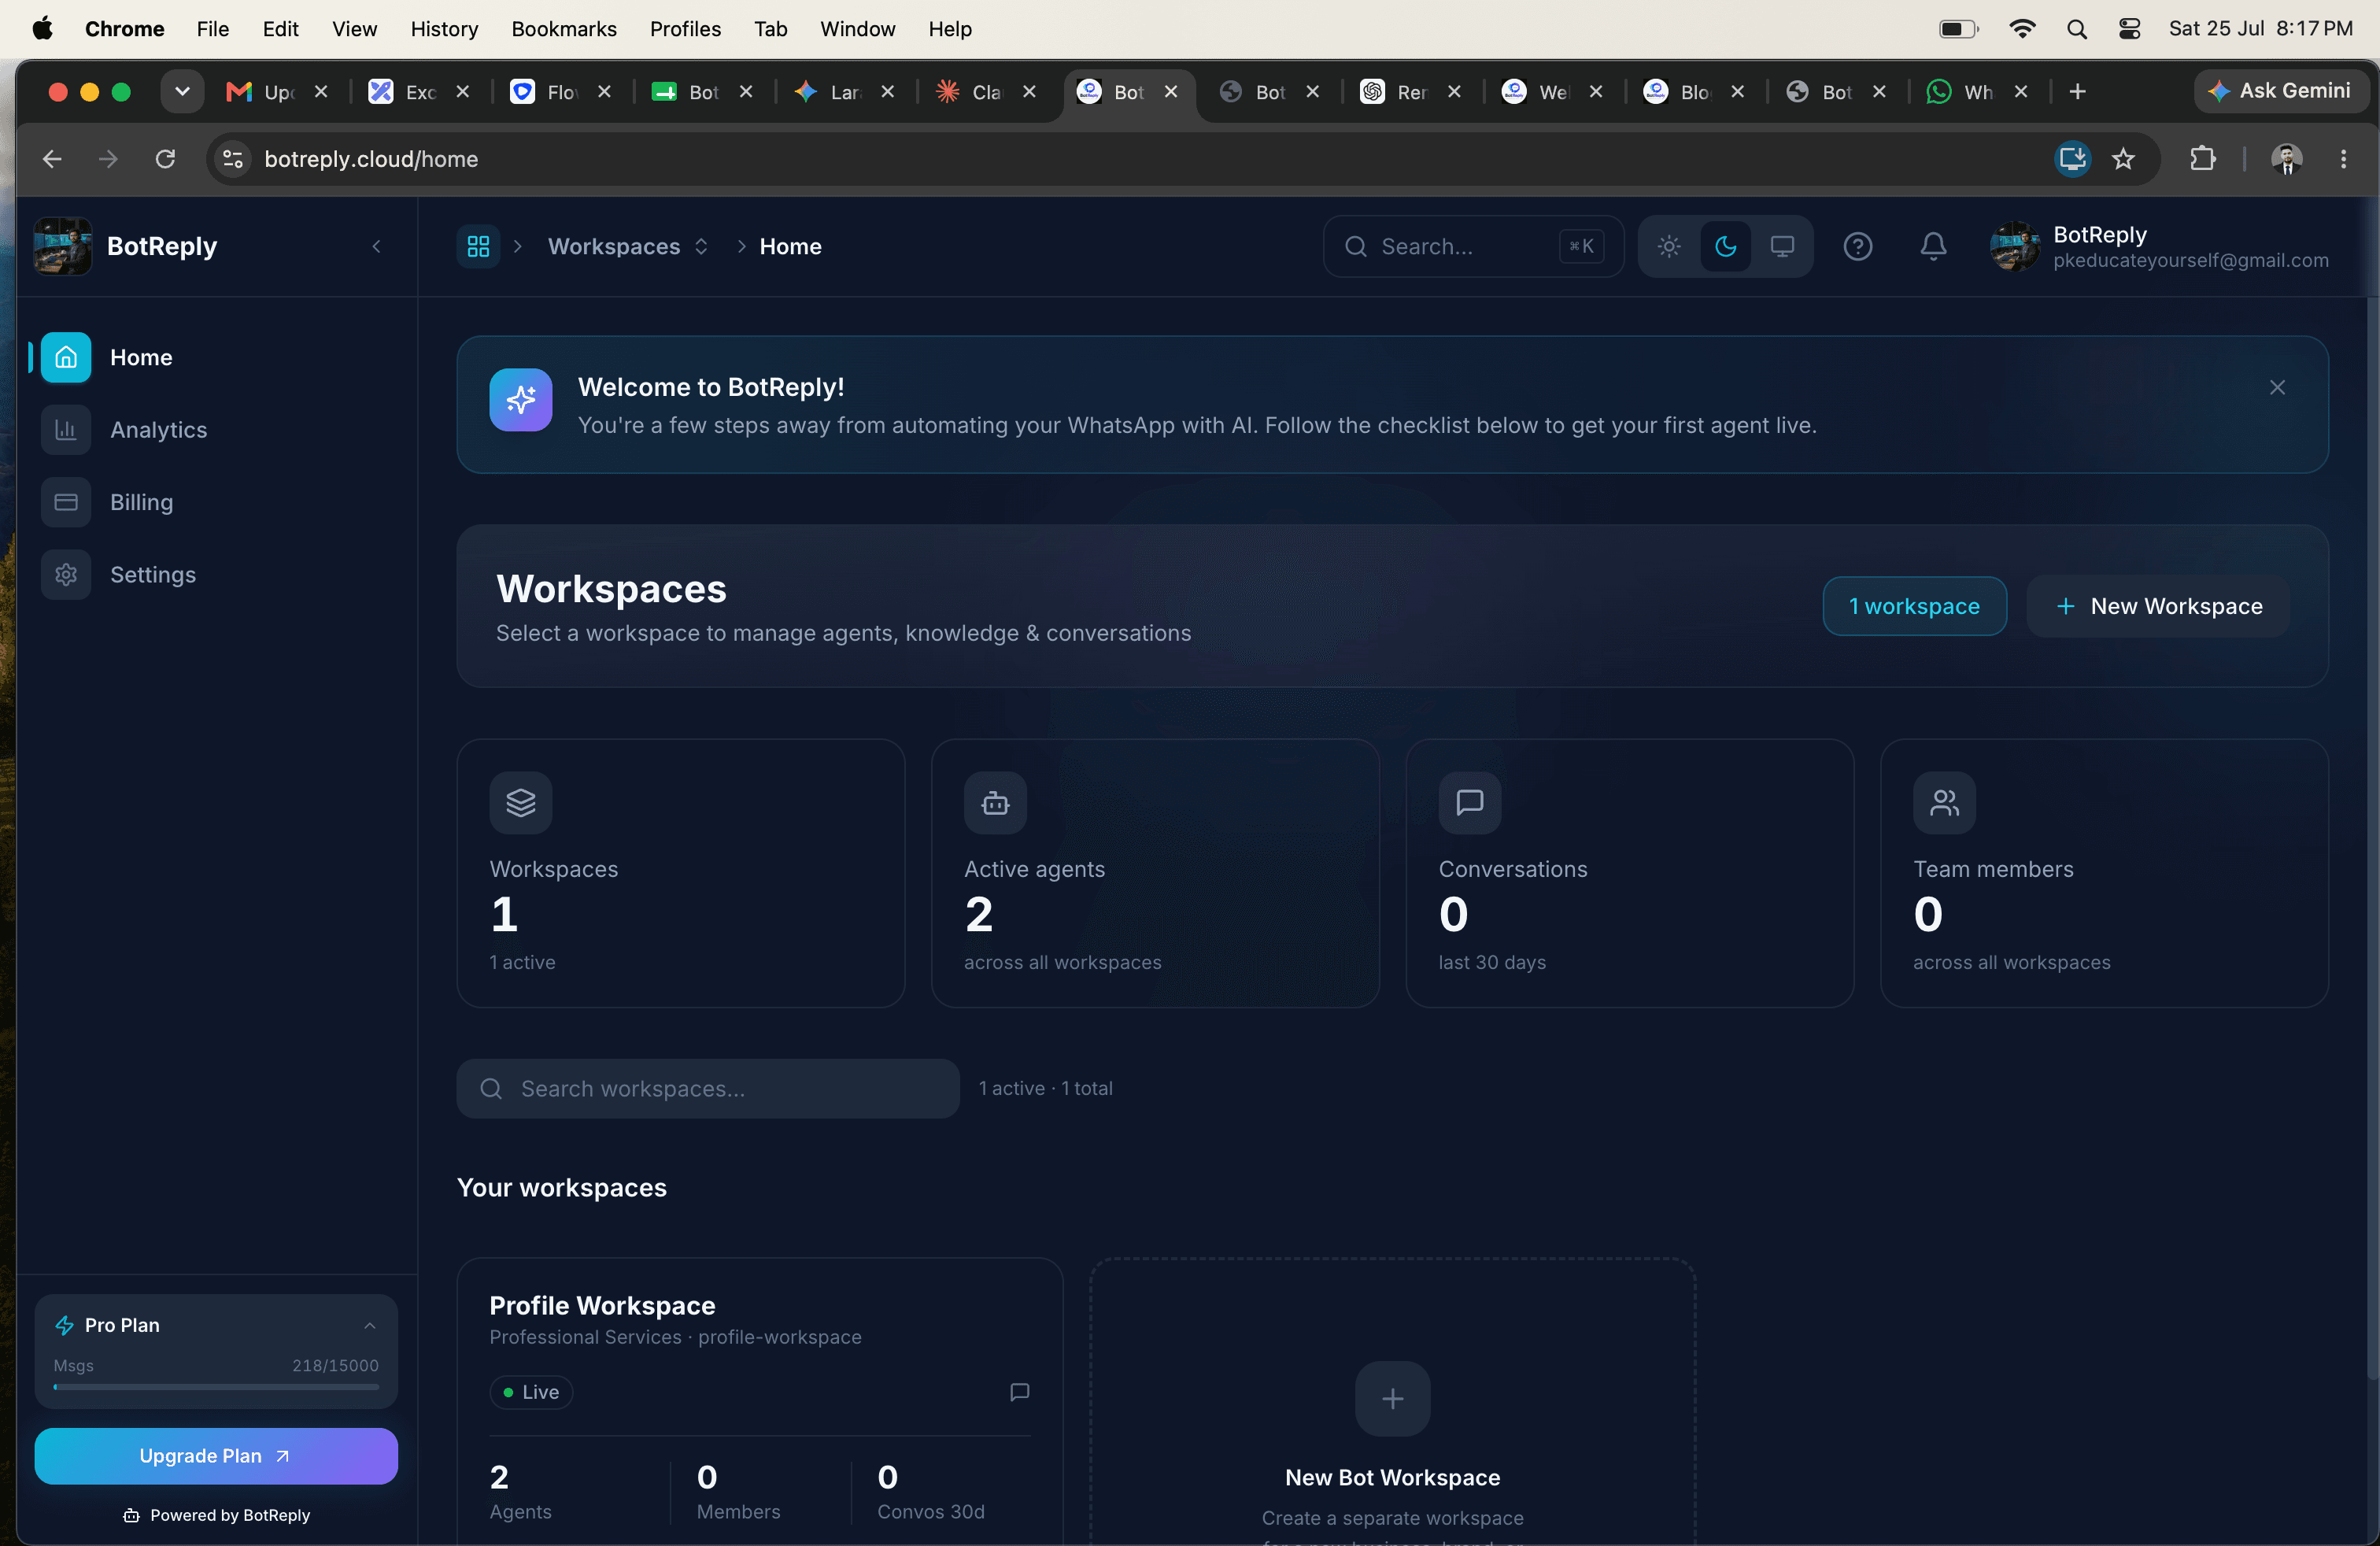Screen dimensions: 2380x1546
Task: Open the Workspaces breadcrumb switcher
Action: [628, 246]
